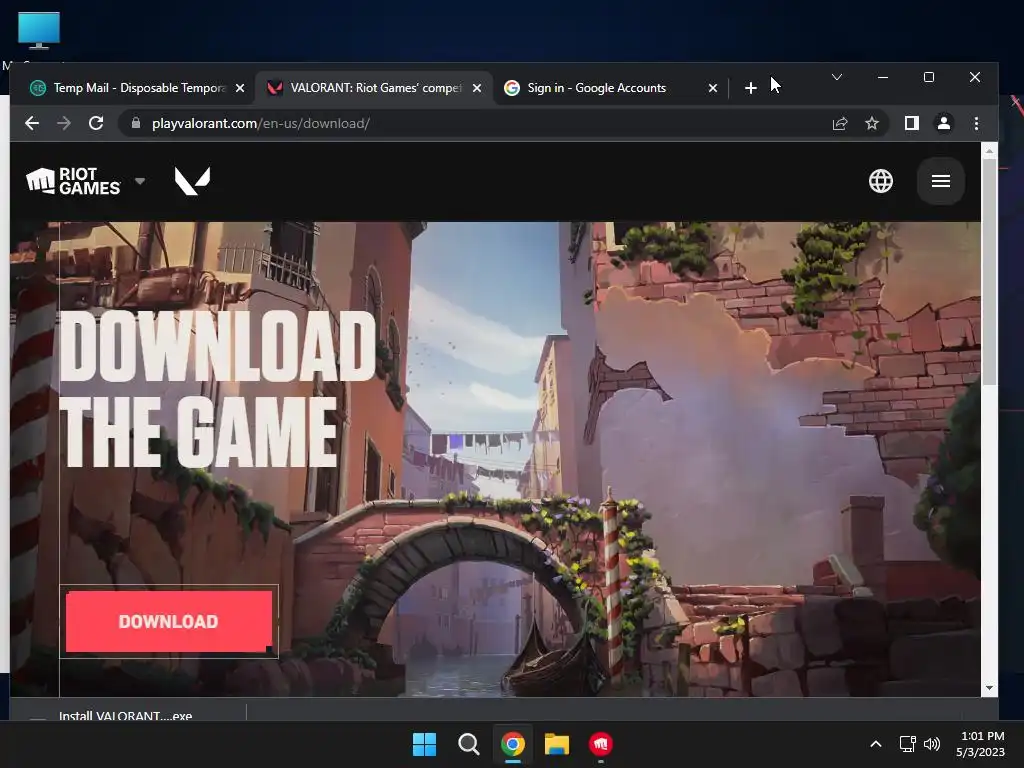
Task: Click the scrollbar up arrow
Action: click(989, 151)
